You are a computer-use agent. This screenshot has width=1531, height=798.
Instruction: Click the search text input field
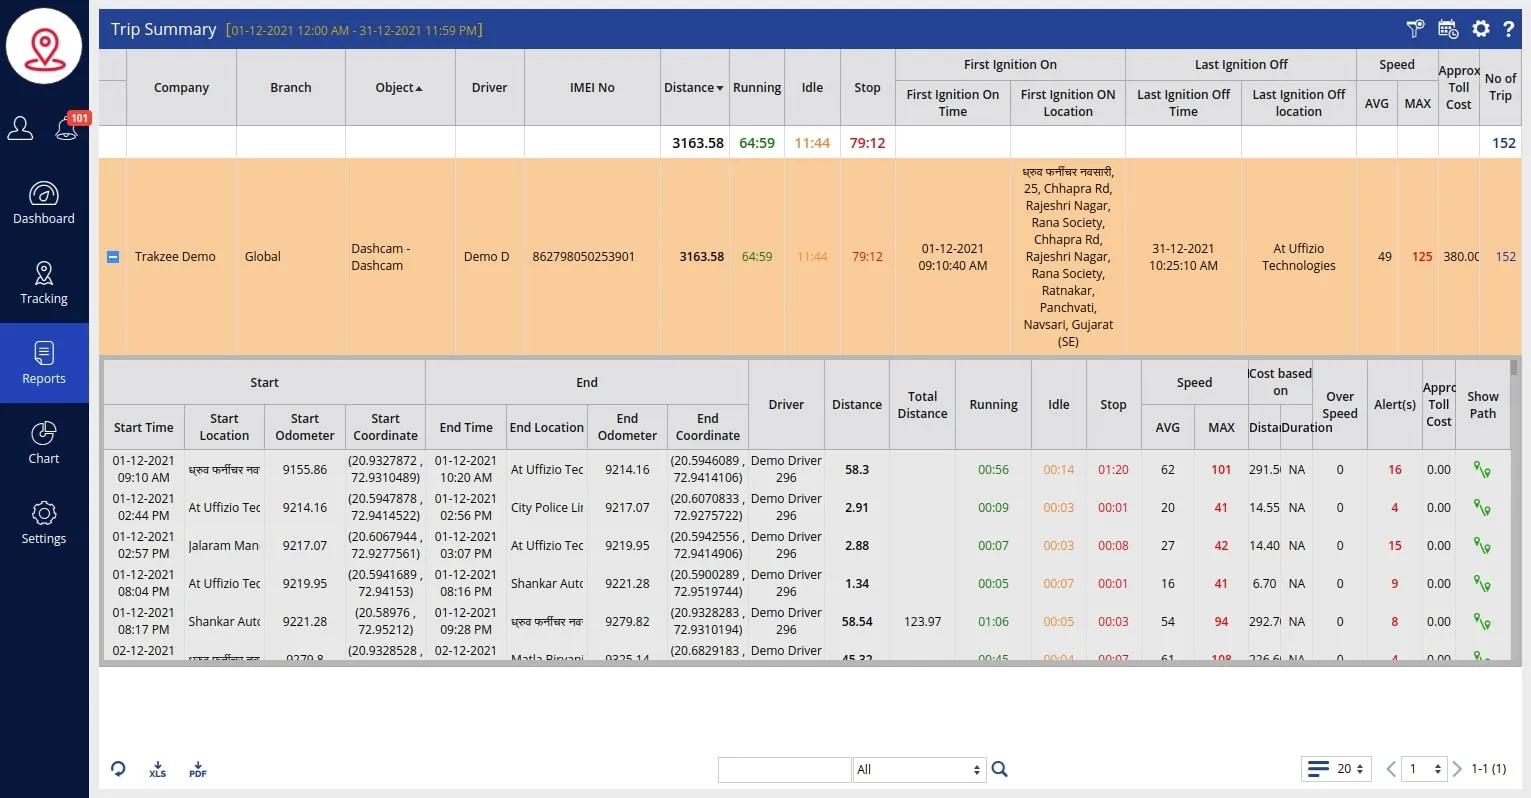tap(784, 769)
